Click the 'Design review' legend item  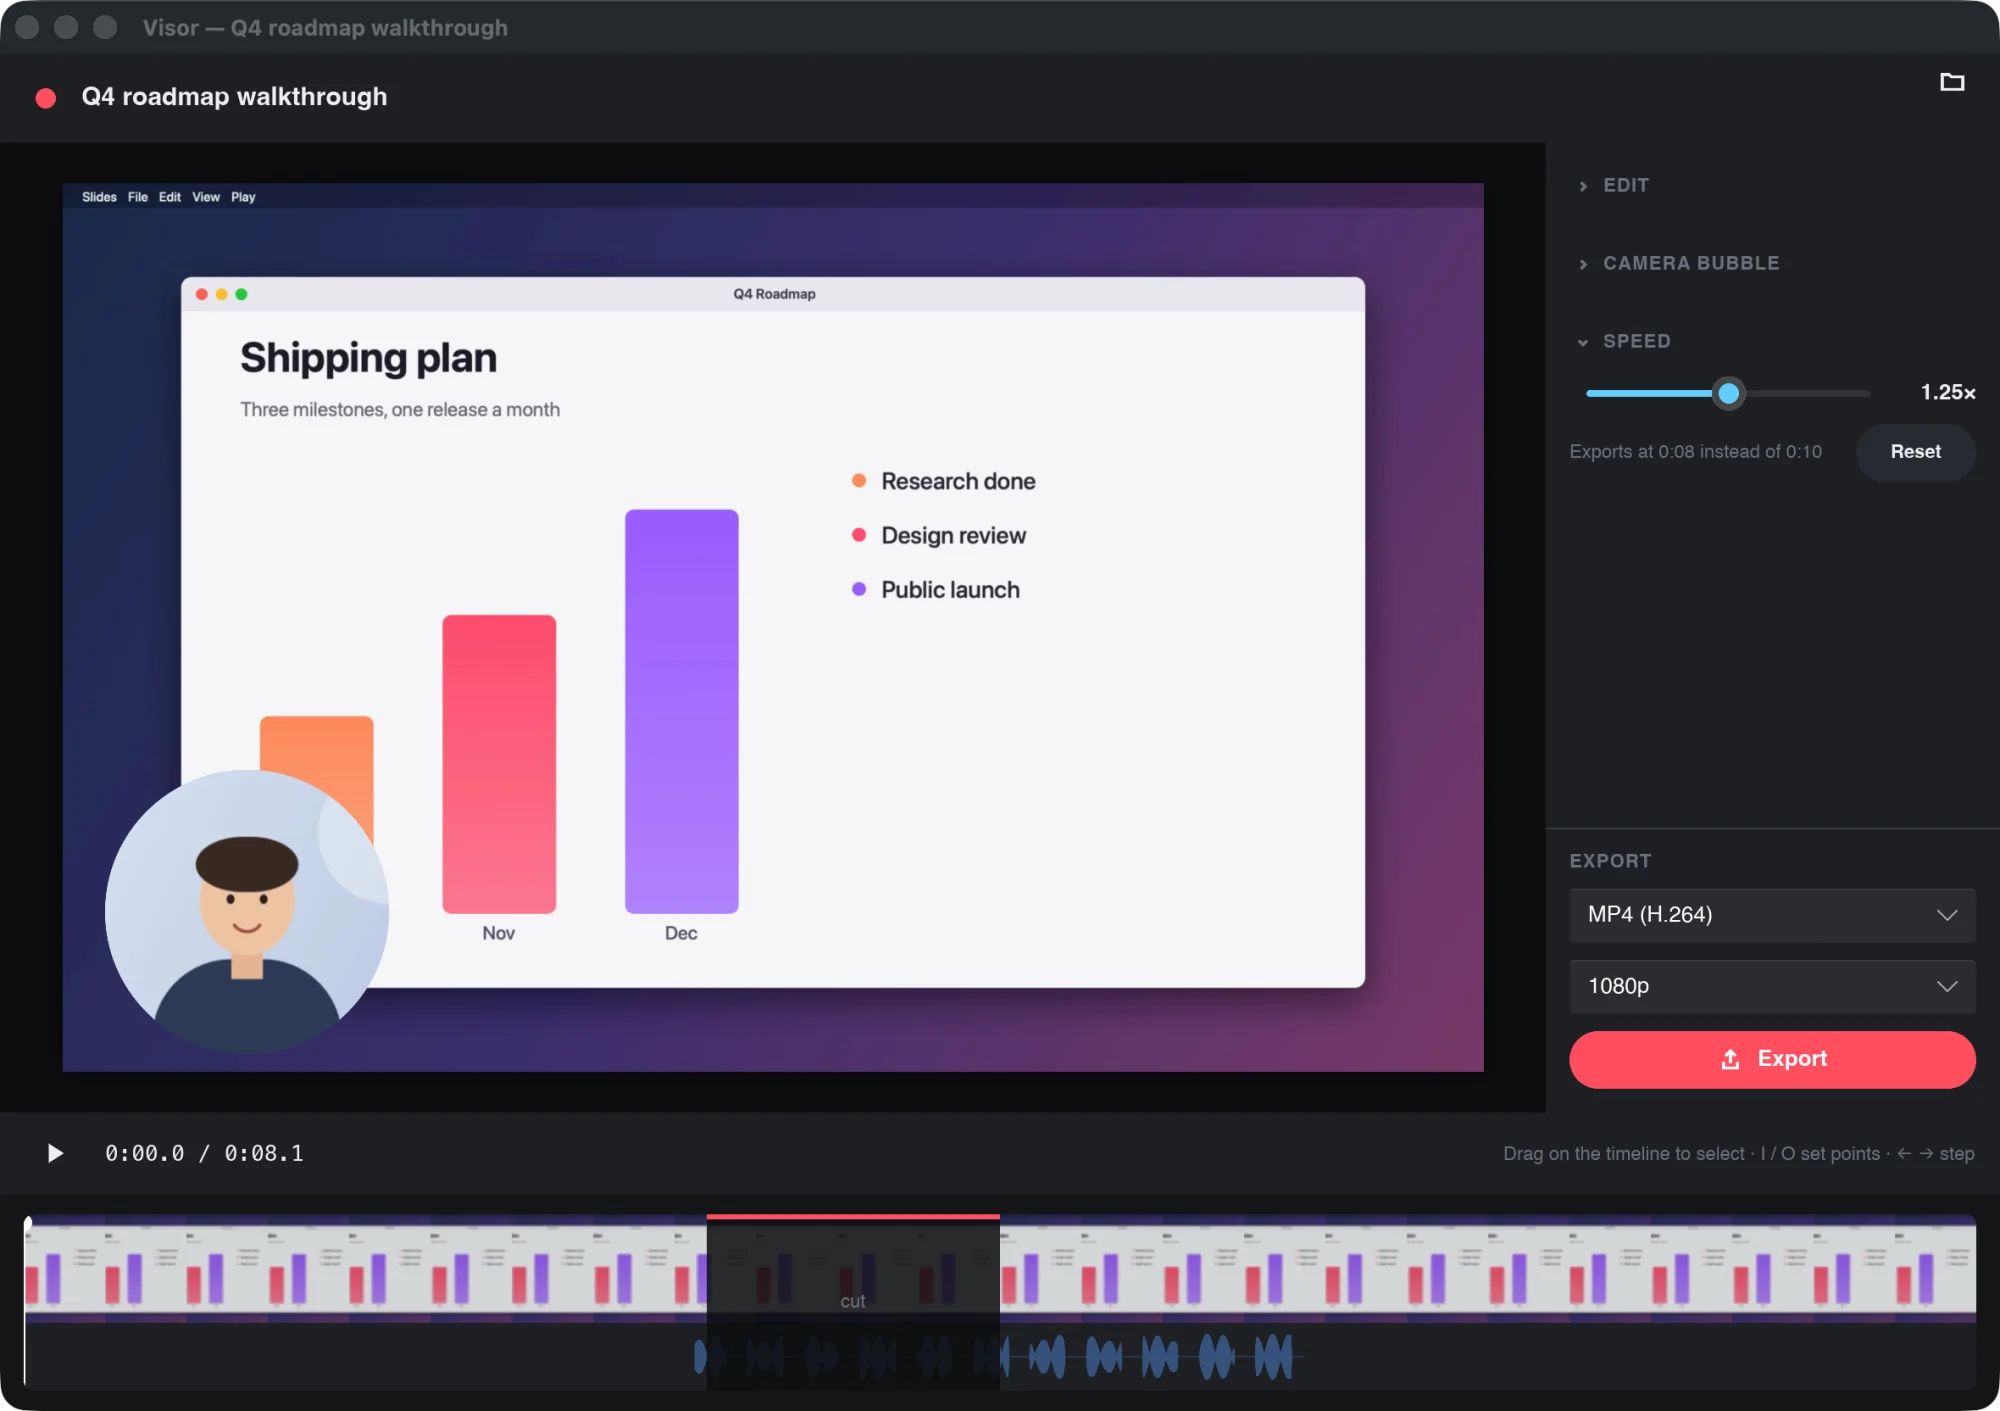939,535
